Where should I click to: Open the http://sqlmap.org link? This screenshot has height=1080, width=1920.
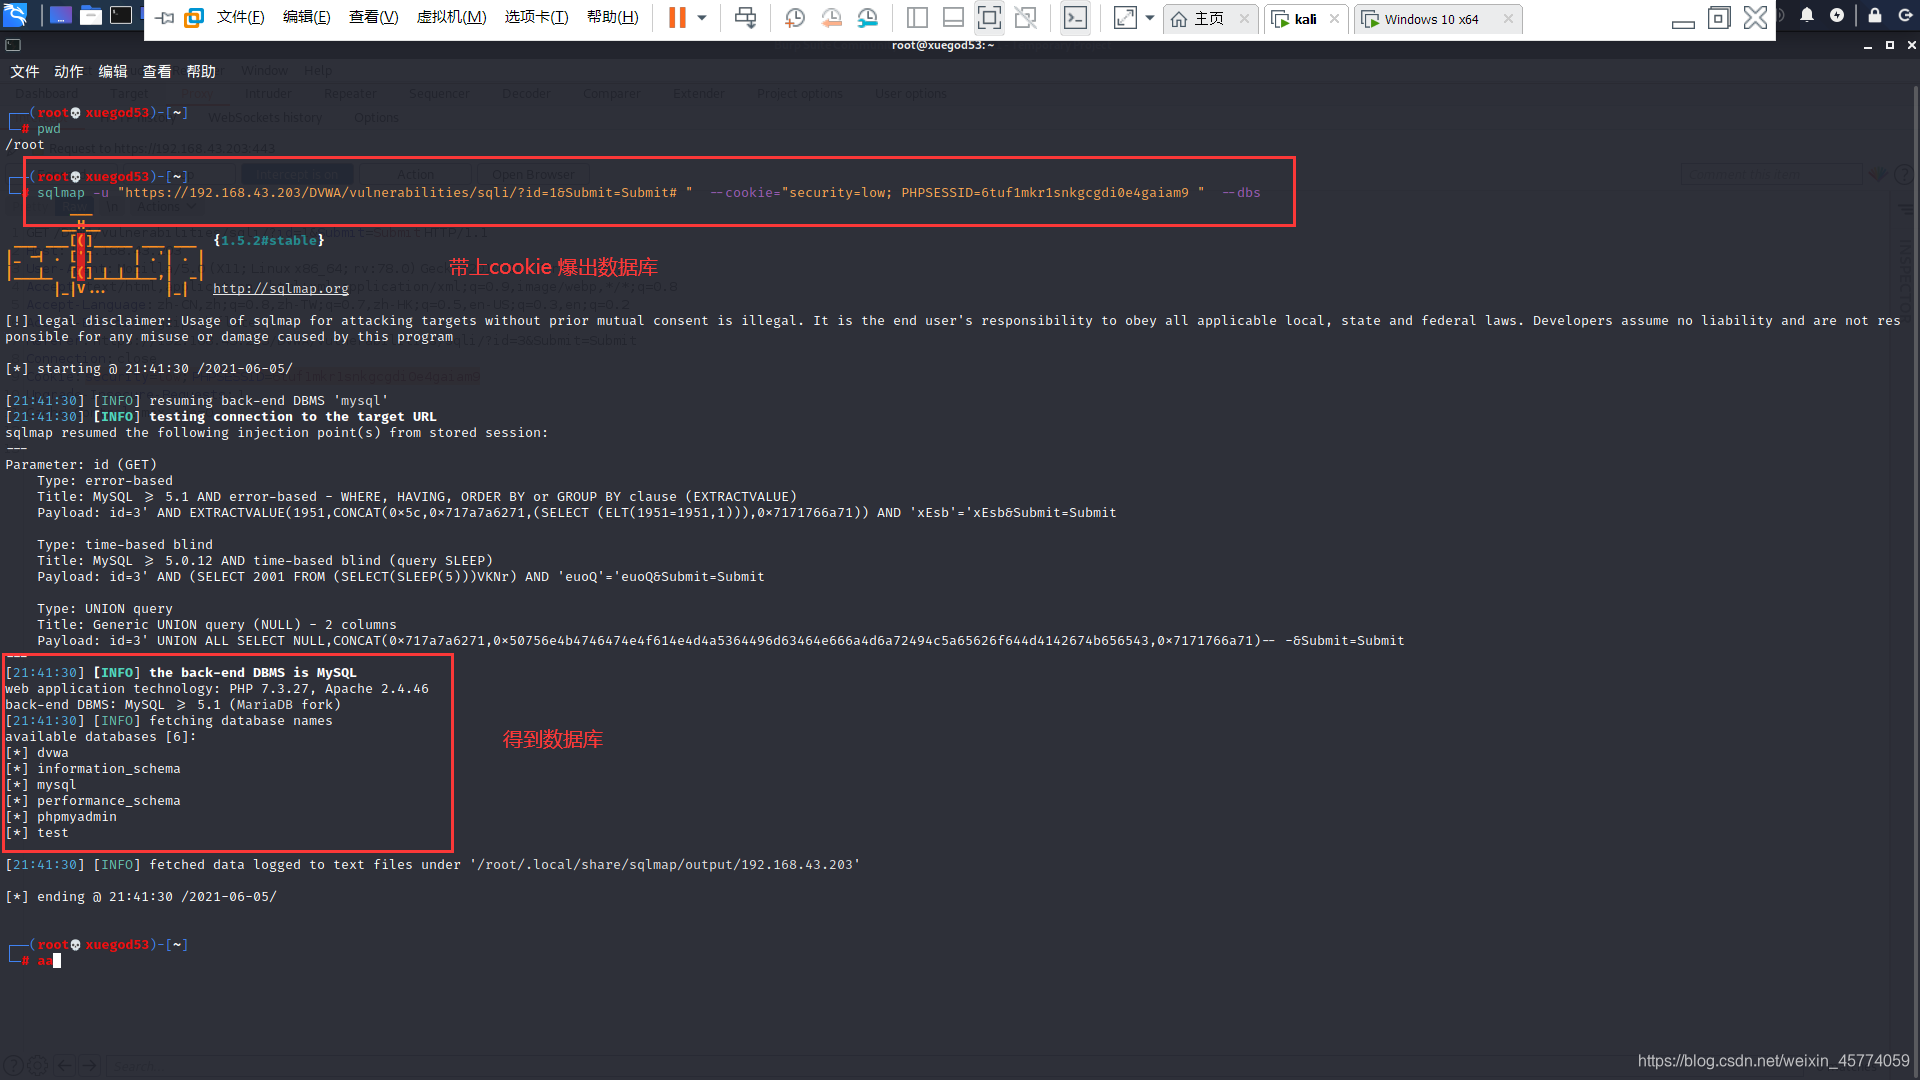(x=281, y=289)
